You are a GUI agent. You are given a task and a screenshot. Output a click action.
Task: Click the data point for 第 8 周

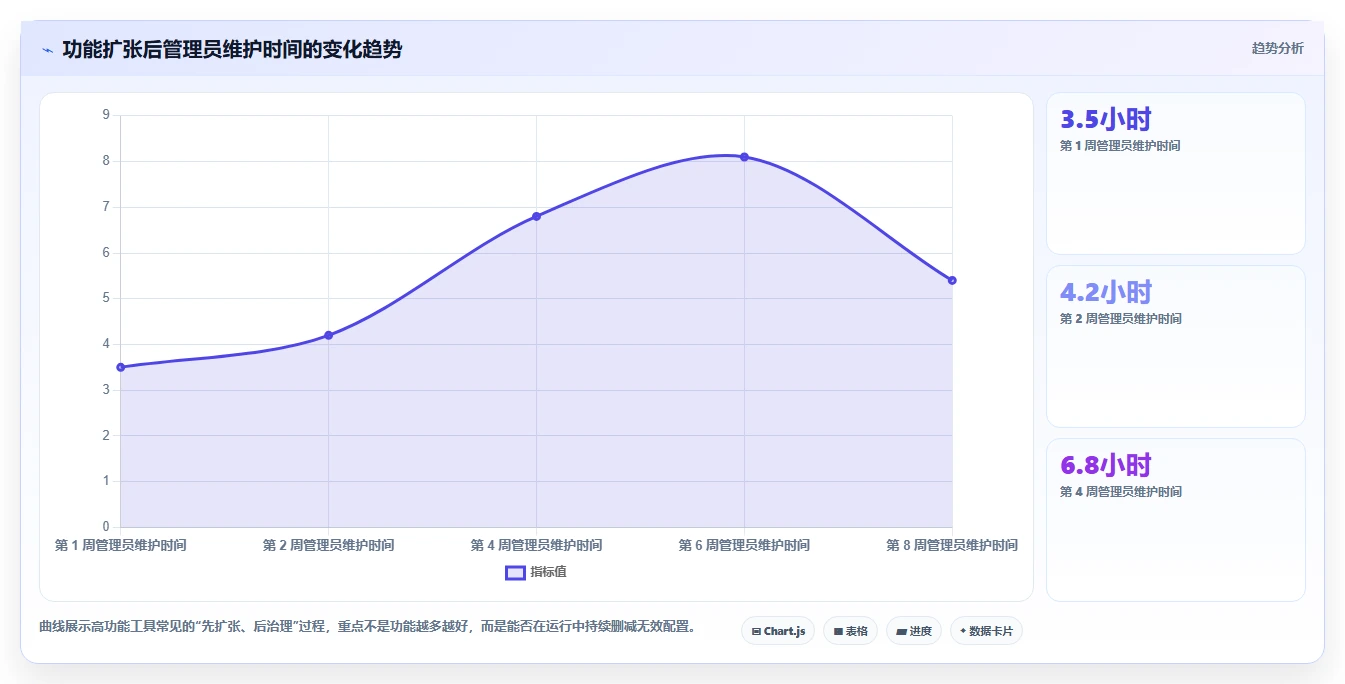tap(952, 280)
